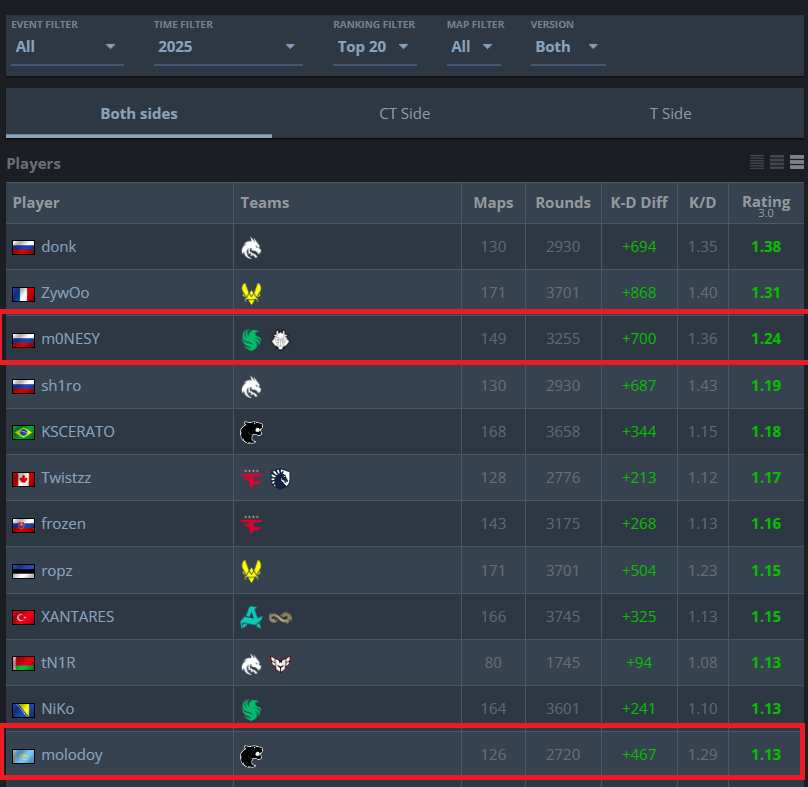Open the Version Both dropdown
The width and height of the screenshot is (808, 787).
(568, 47)
